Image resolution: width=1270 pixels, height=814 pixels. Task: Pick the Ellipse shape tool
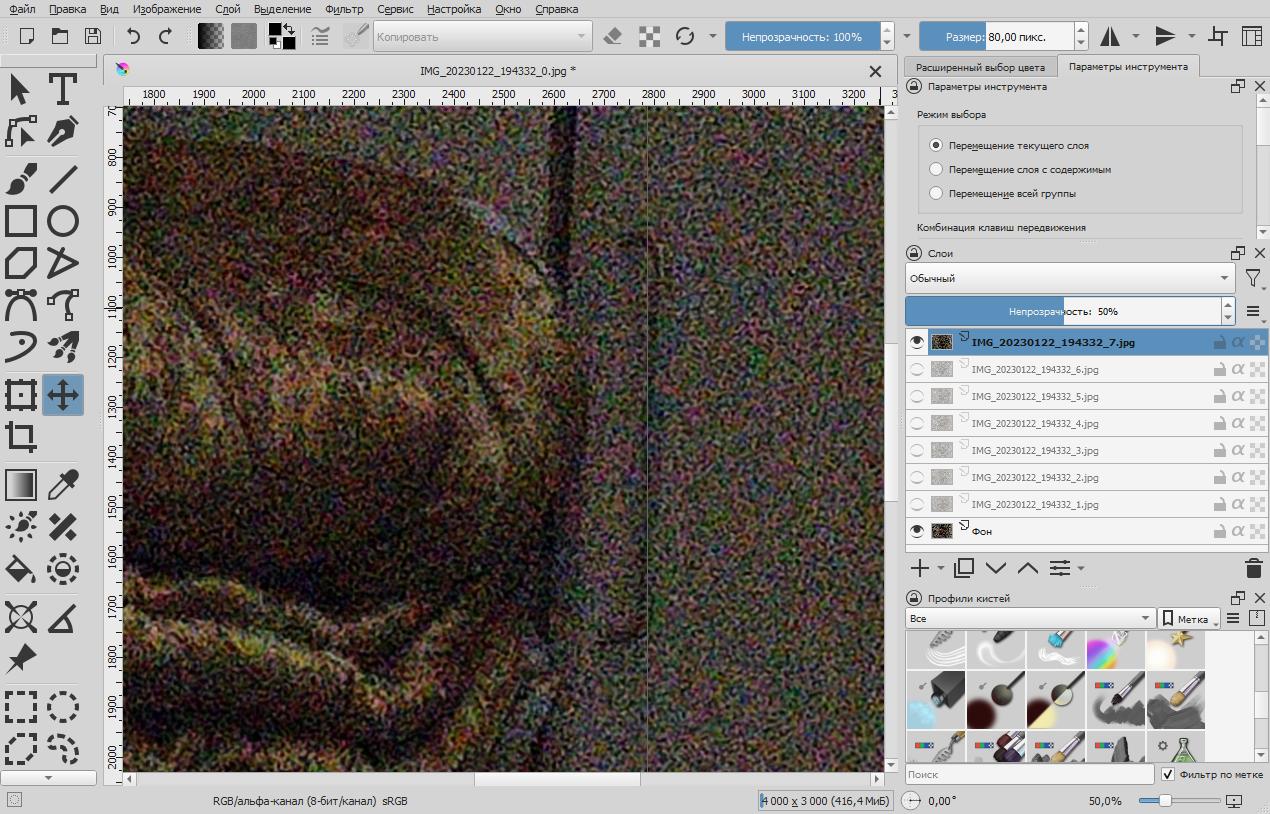(x=63, y=220)
